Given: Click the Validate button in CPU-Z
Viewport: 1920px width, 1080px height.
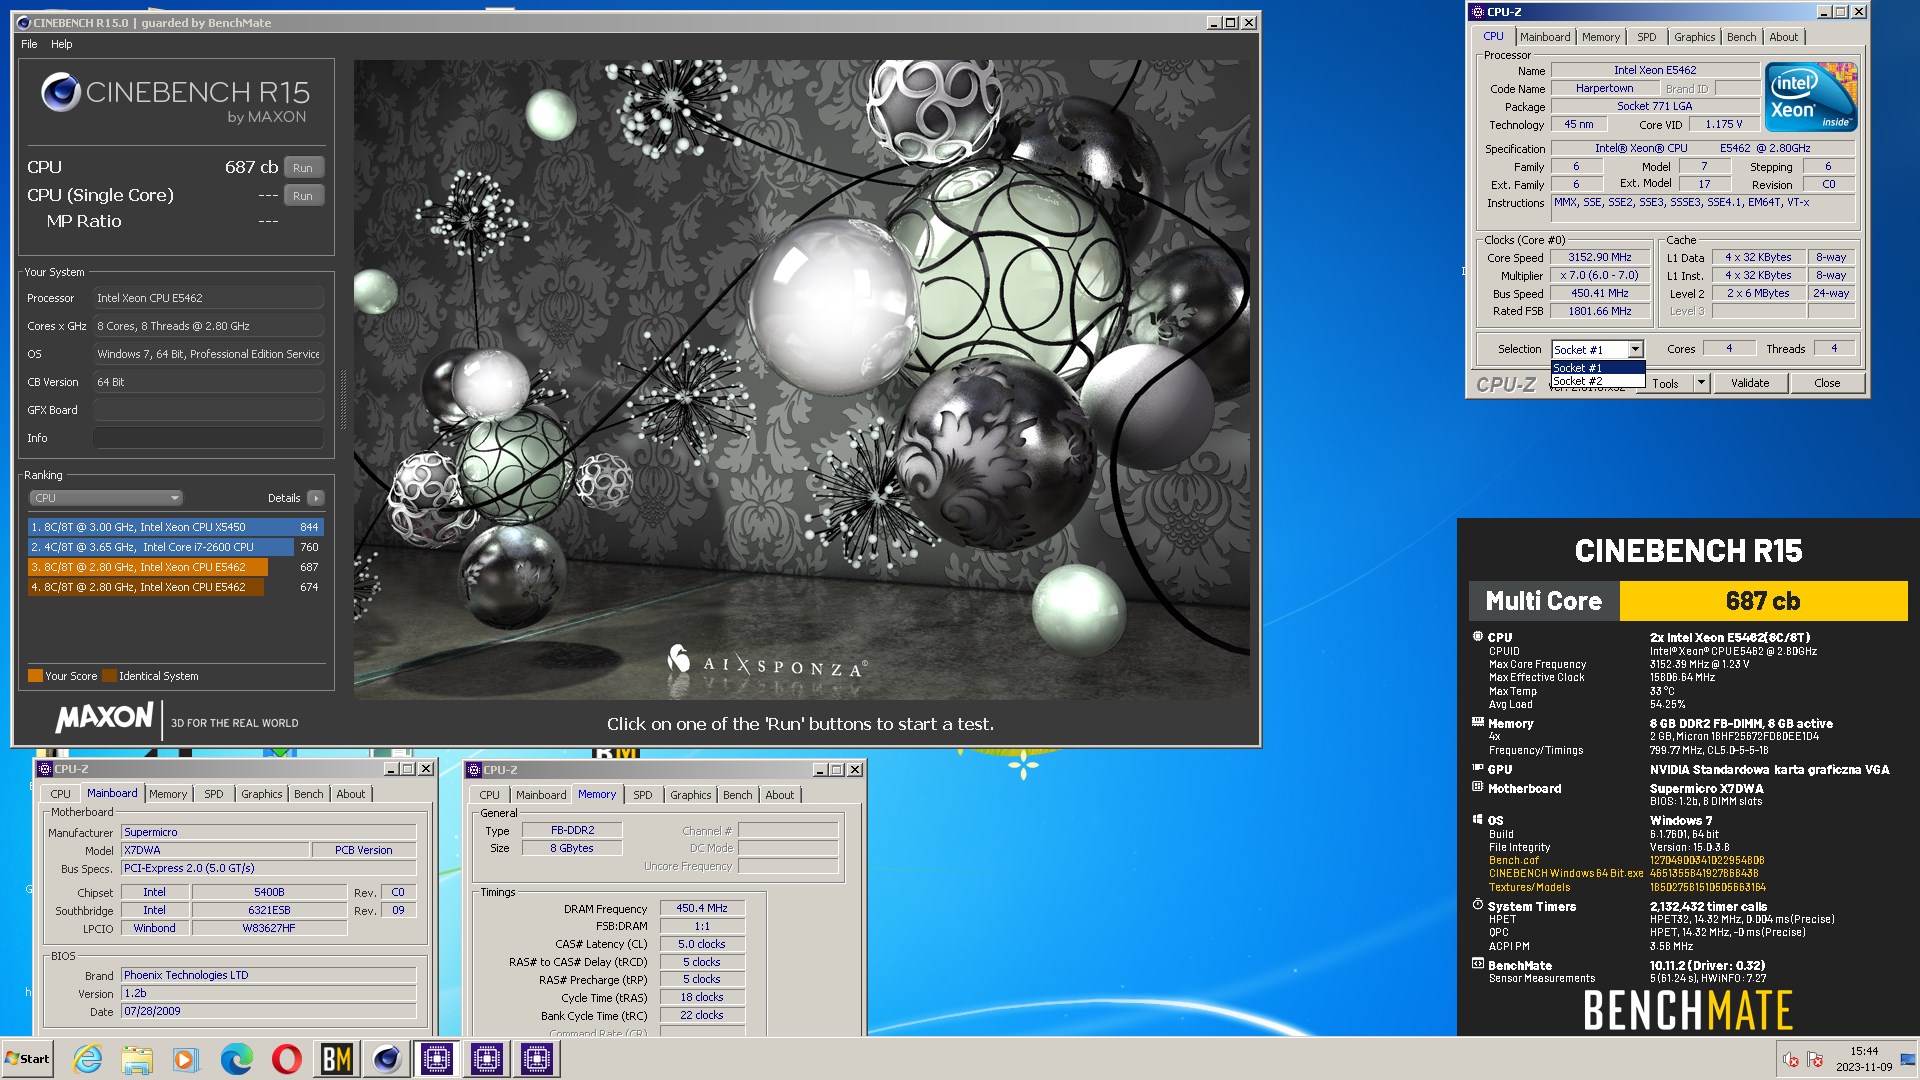Looking at the screenshot, I should point(1750,383).
